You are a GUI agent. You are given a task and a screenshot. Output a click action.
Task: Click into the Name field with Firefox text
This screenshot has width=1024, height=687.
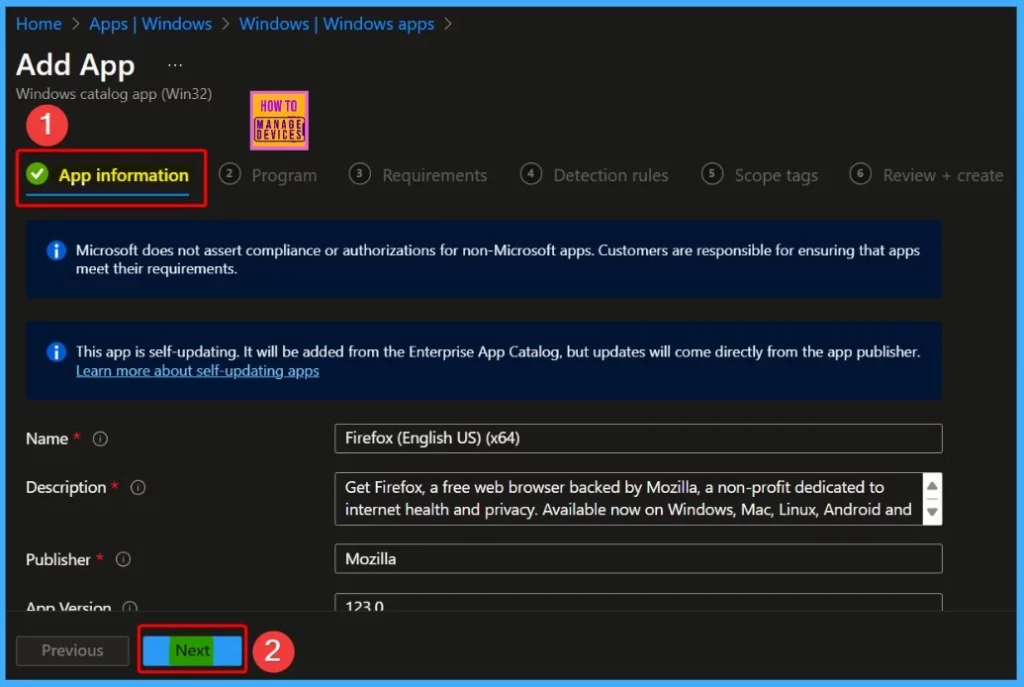point(638,438)
